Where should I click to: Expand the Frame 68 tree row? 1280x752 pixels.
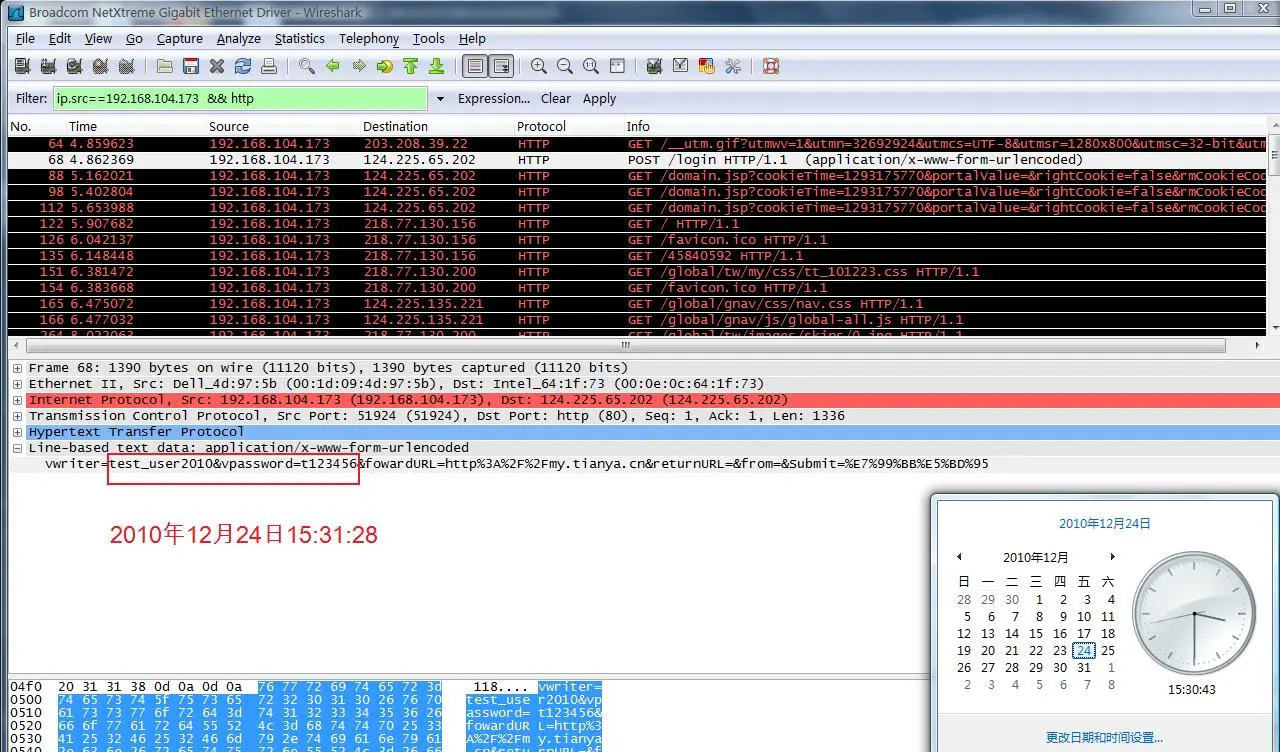pos(18,368)
